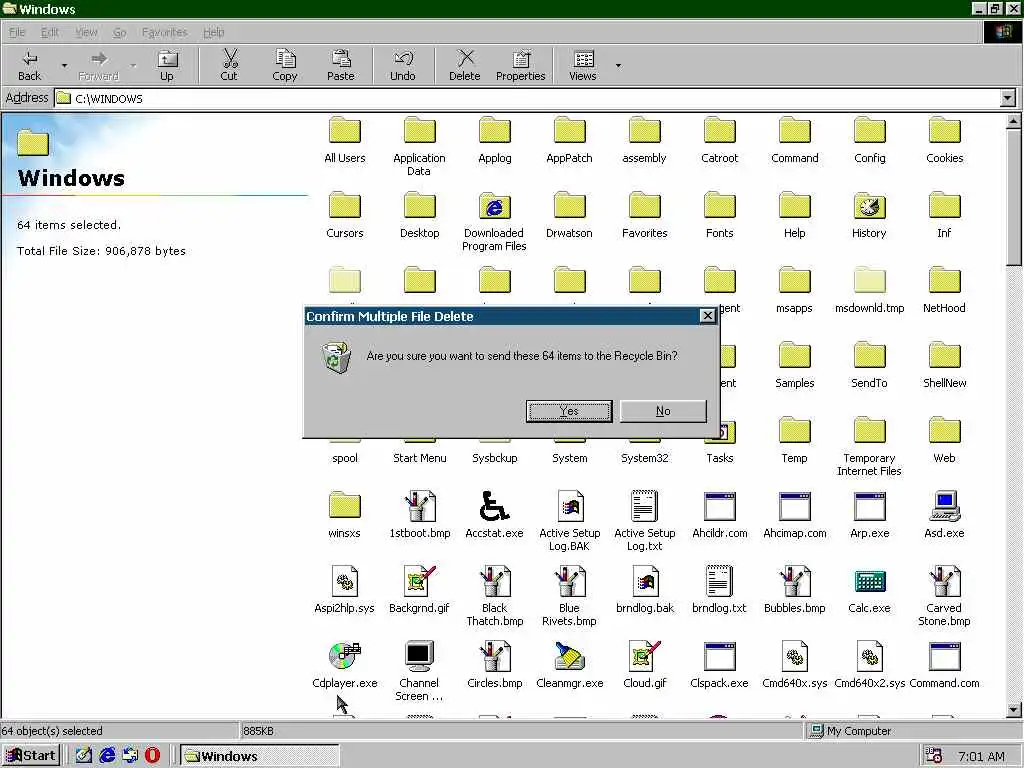Click the Delete toolbar icon
Screen dimensions: 1024x768
coord(465,59)
